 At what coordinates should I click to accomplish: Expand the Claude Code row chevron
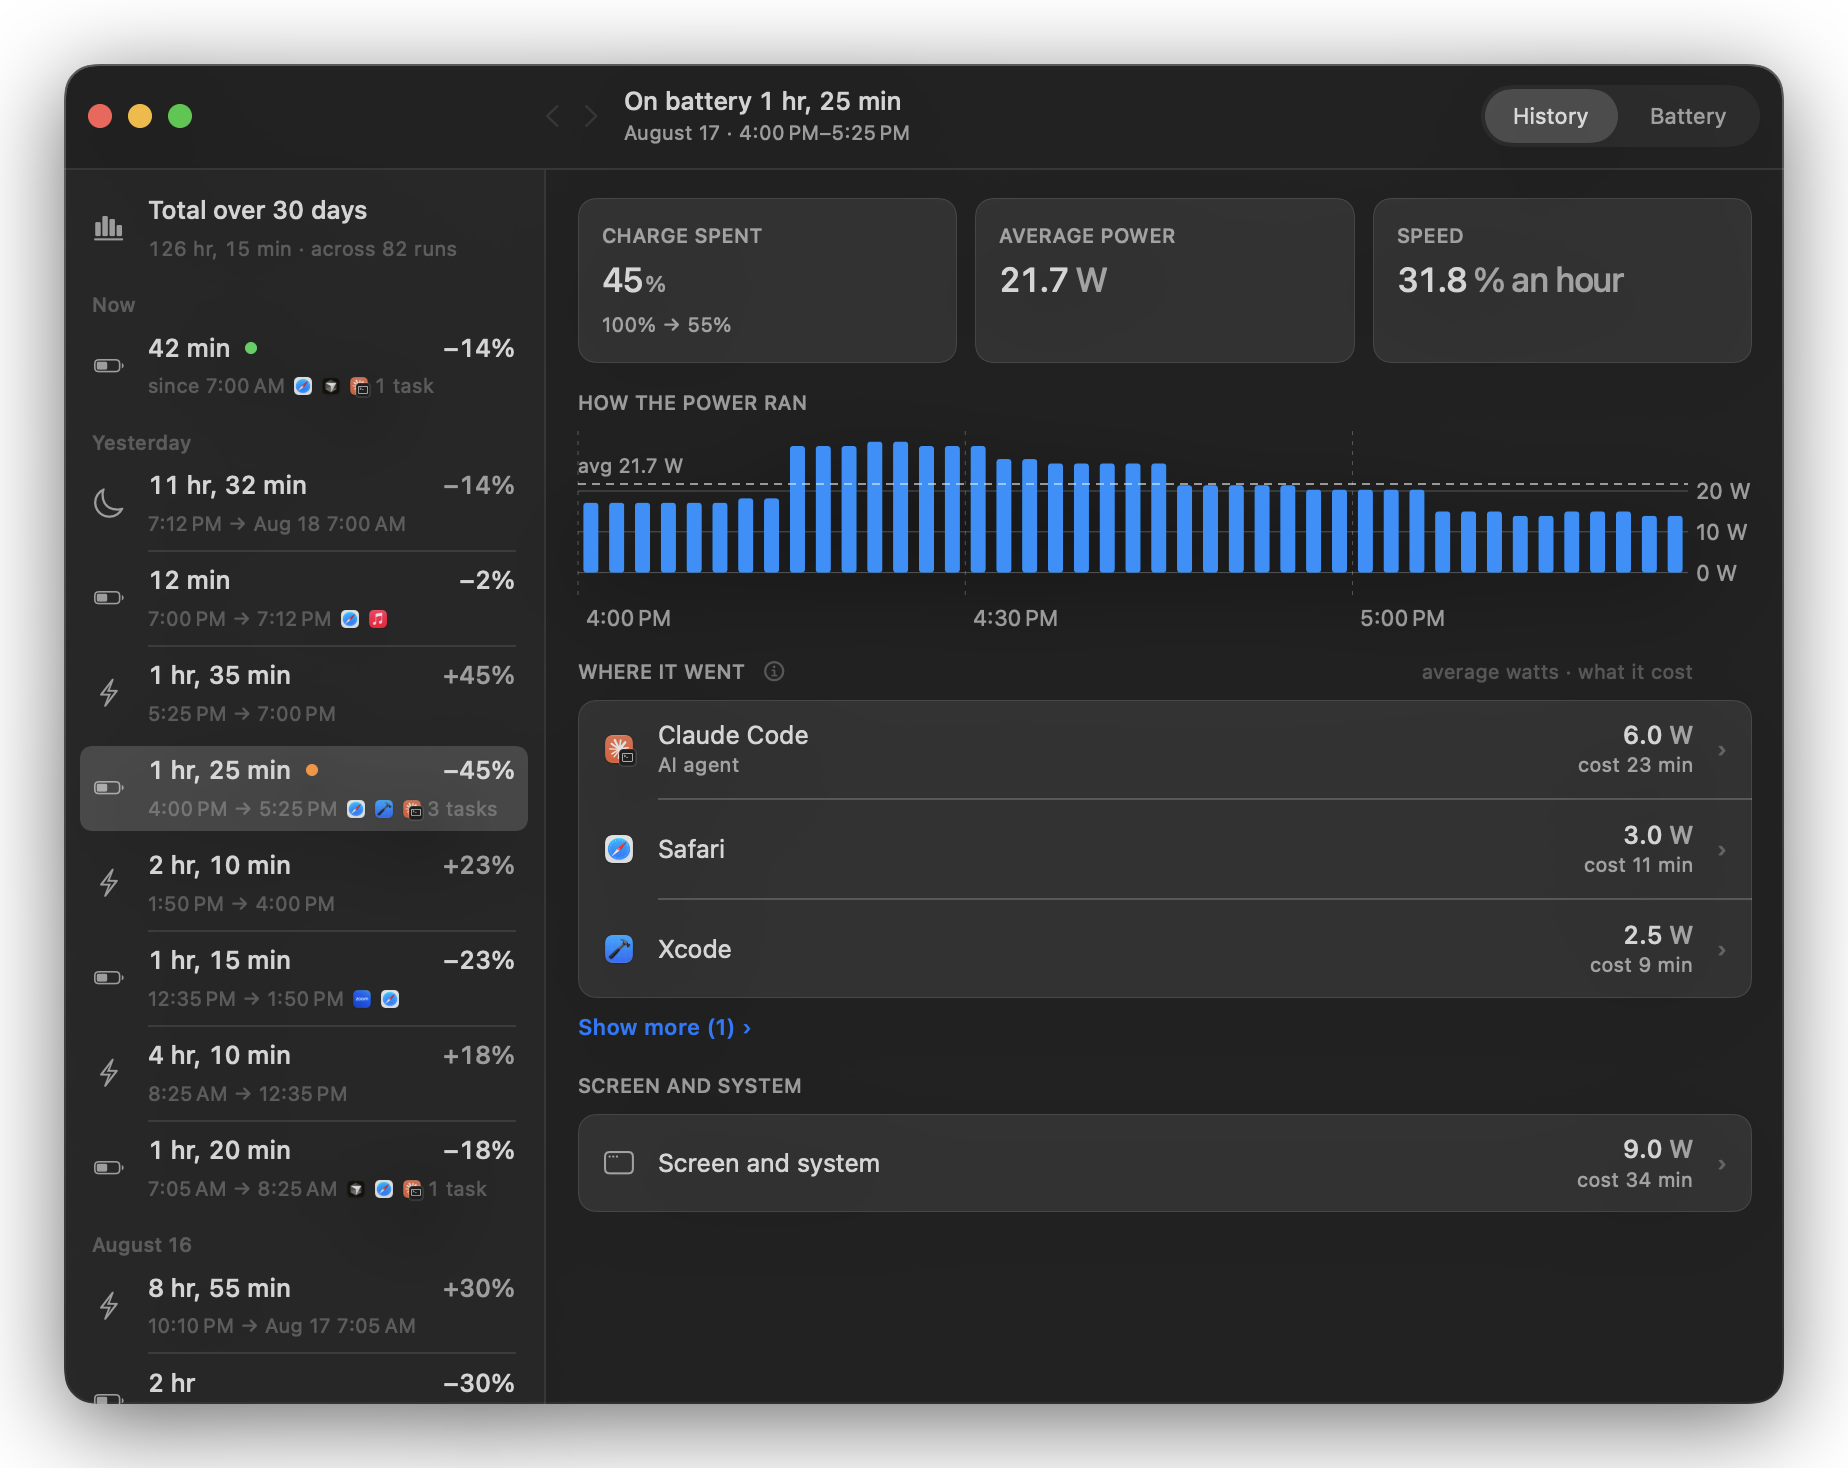1722,750
